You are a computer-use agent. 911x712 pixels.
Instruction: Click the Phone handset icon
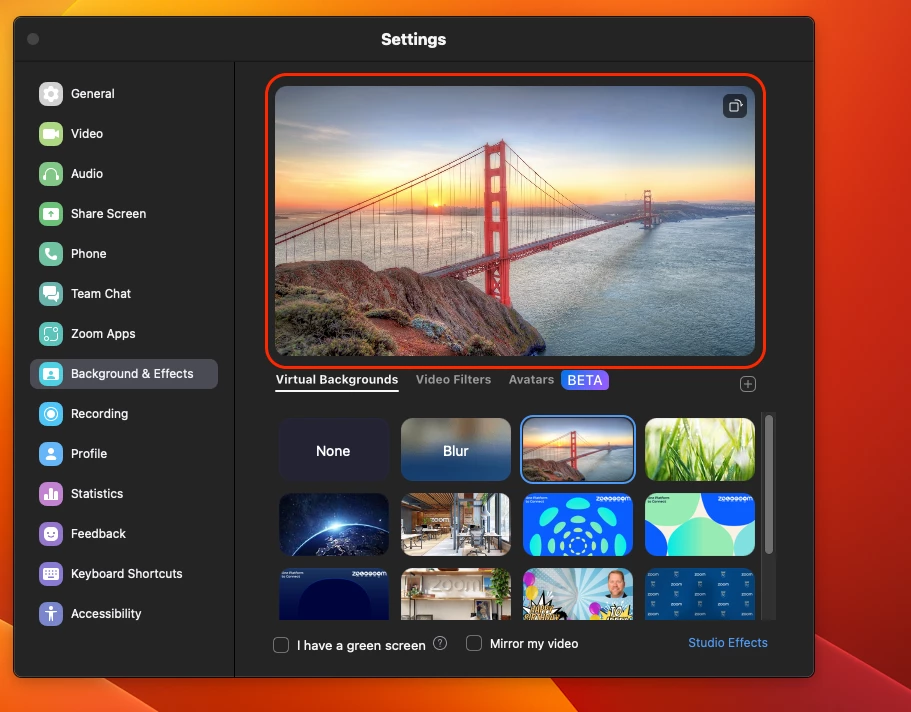51,254
